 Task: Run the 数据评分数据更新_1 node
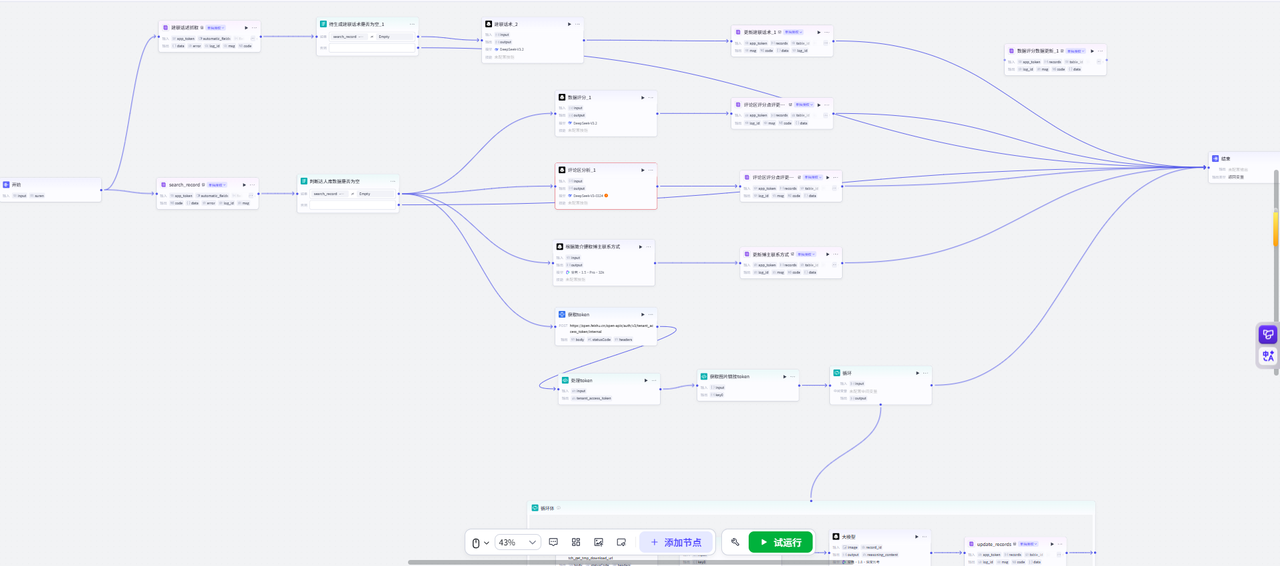tap(1091, 51)
